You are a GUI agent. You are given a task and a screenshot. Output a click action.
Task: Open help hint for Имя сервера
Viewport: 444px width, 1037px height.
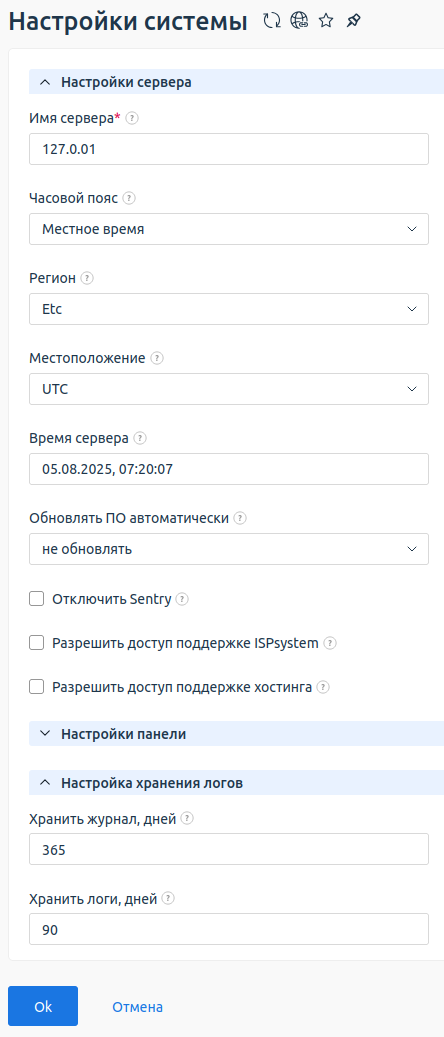pos(132,118)
